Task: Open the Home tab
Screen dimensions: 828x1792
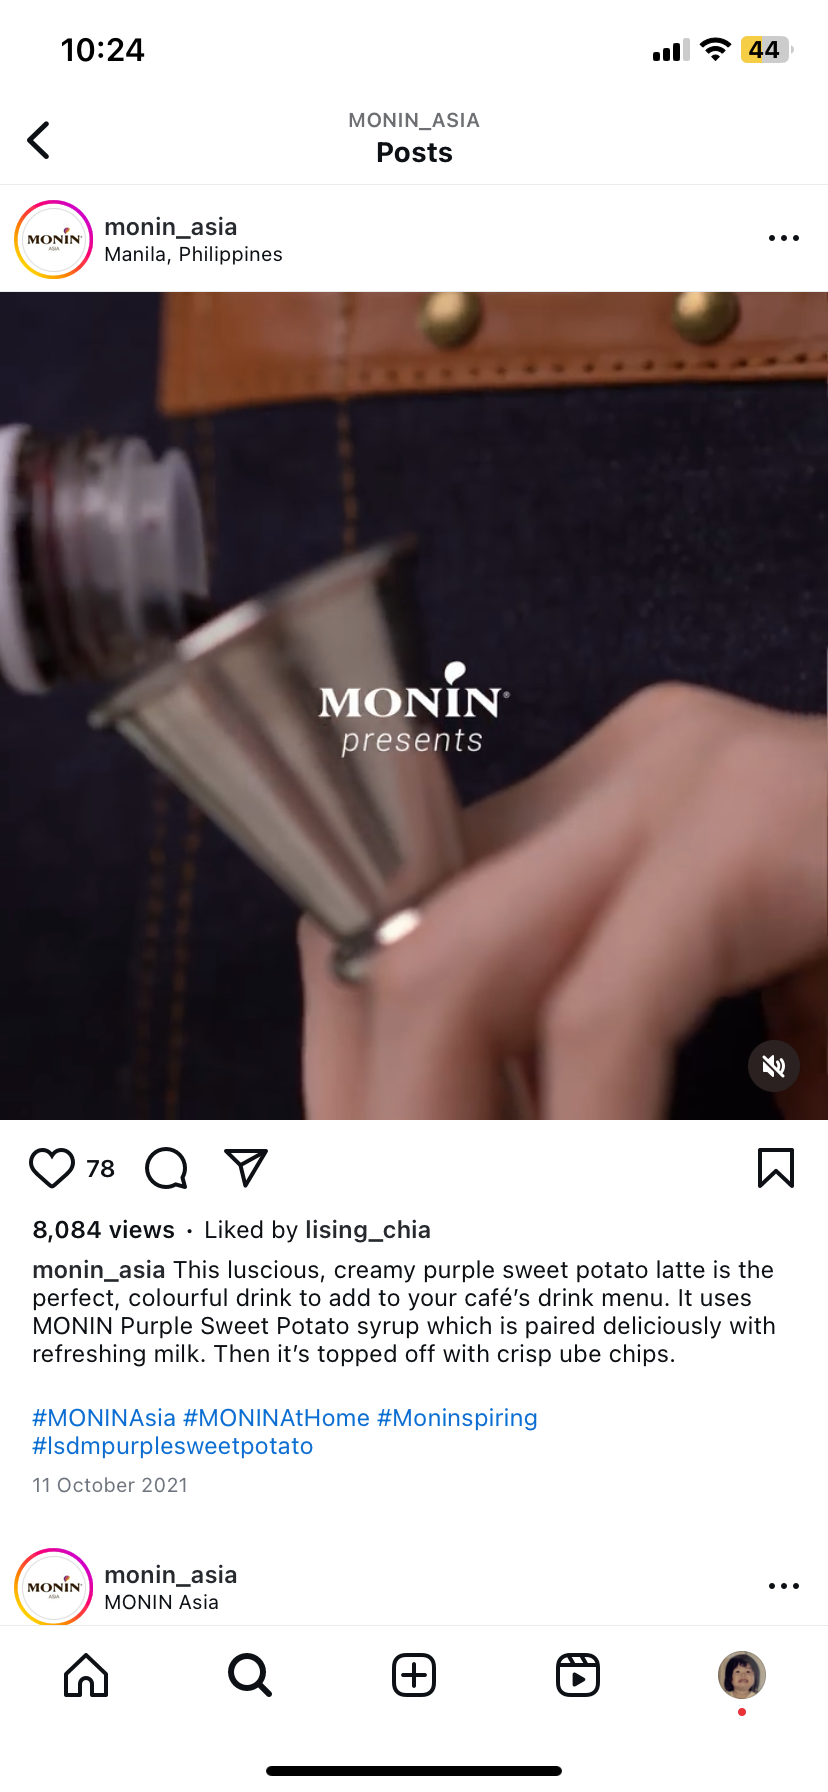Action: (x=86, y=1675)
